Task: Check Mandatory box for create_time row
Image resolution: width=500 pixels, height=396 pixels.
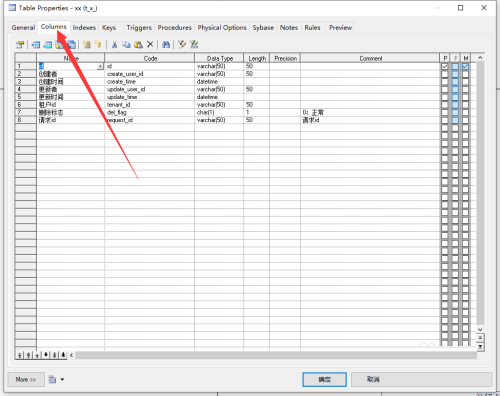Action: (465, 82)
